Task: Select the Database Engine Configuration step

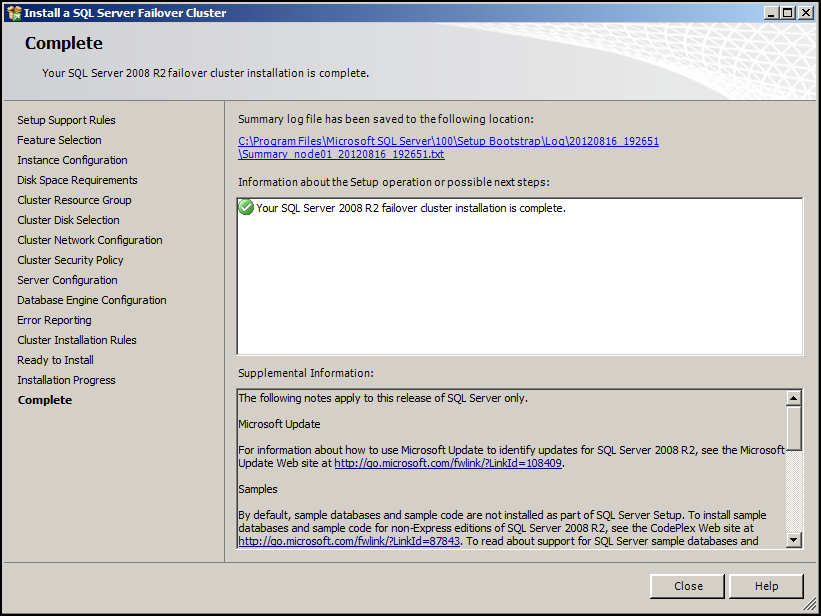Action: point(92,300)
